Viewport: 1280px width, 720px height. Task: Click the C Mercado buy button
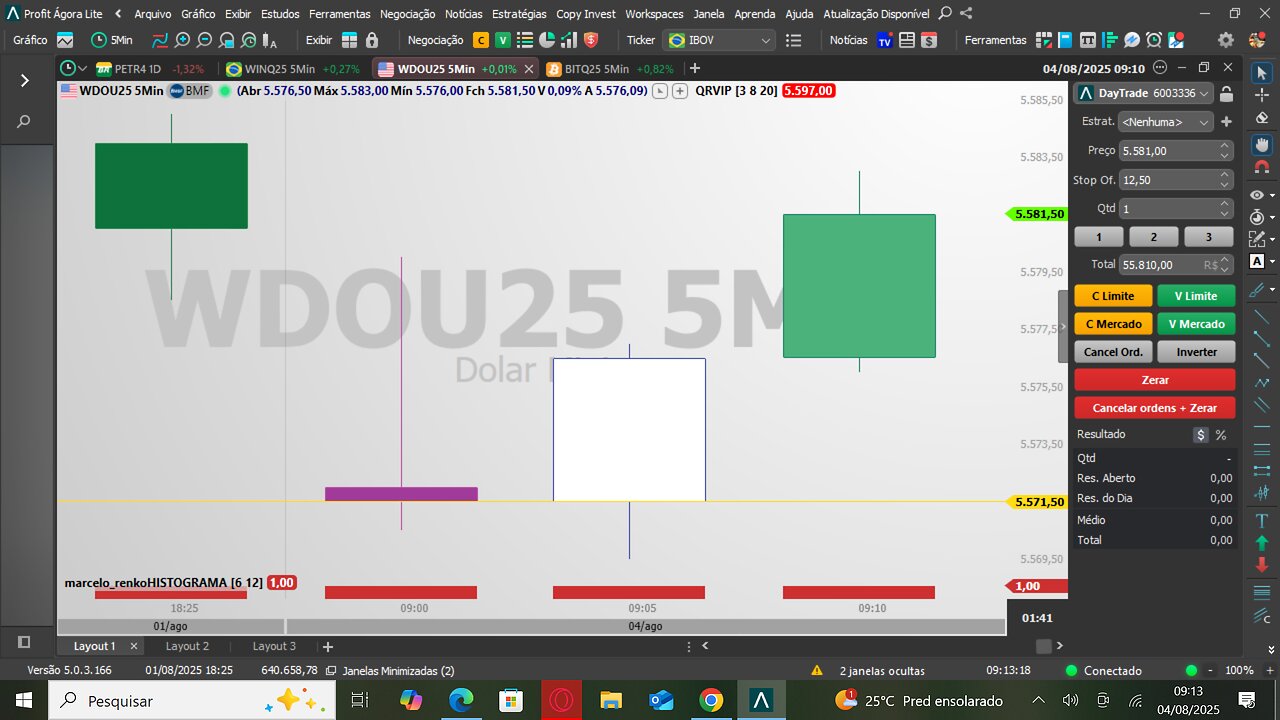tap(1113, 324)
